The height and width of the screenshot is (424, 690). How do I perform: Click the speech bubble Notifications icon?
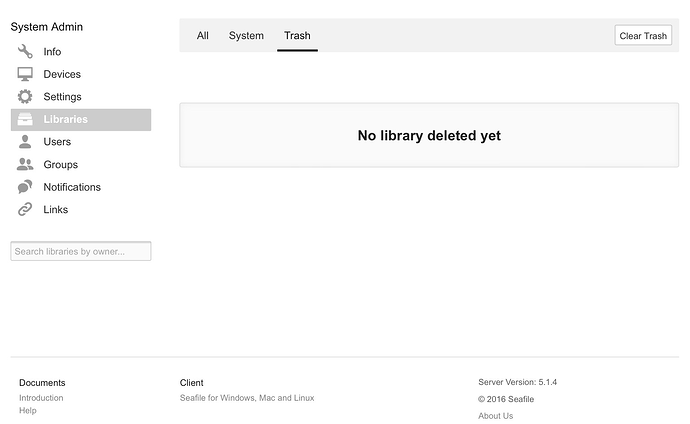tap(25, 187)
